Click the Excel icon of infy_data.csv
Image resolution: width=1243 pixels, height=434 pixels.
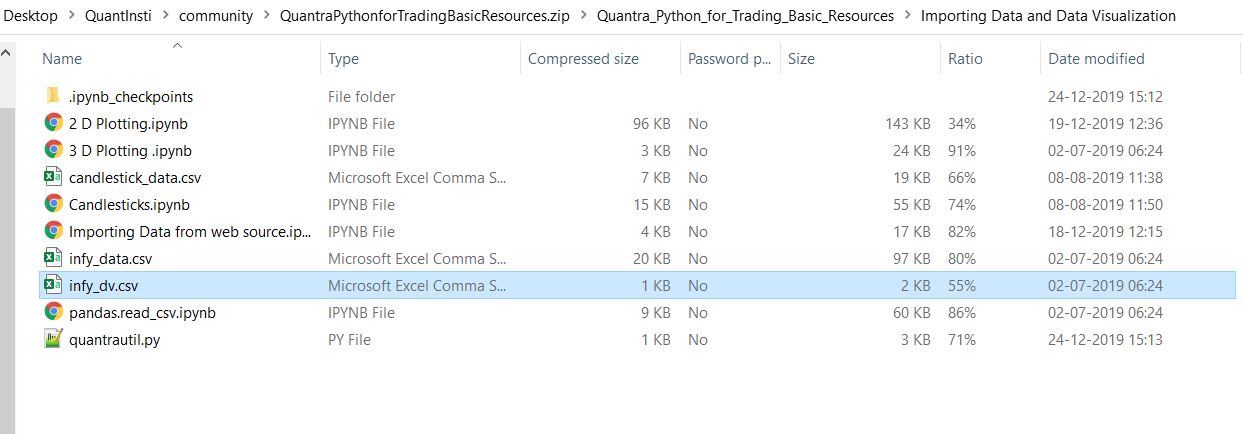[53, 259]
